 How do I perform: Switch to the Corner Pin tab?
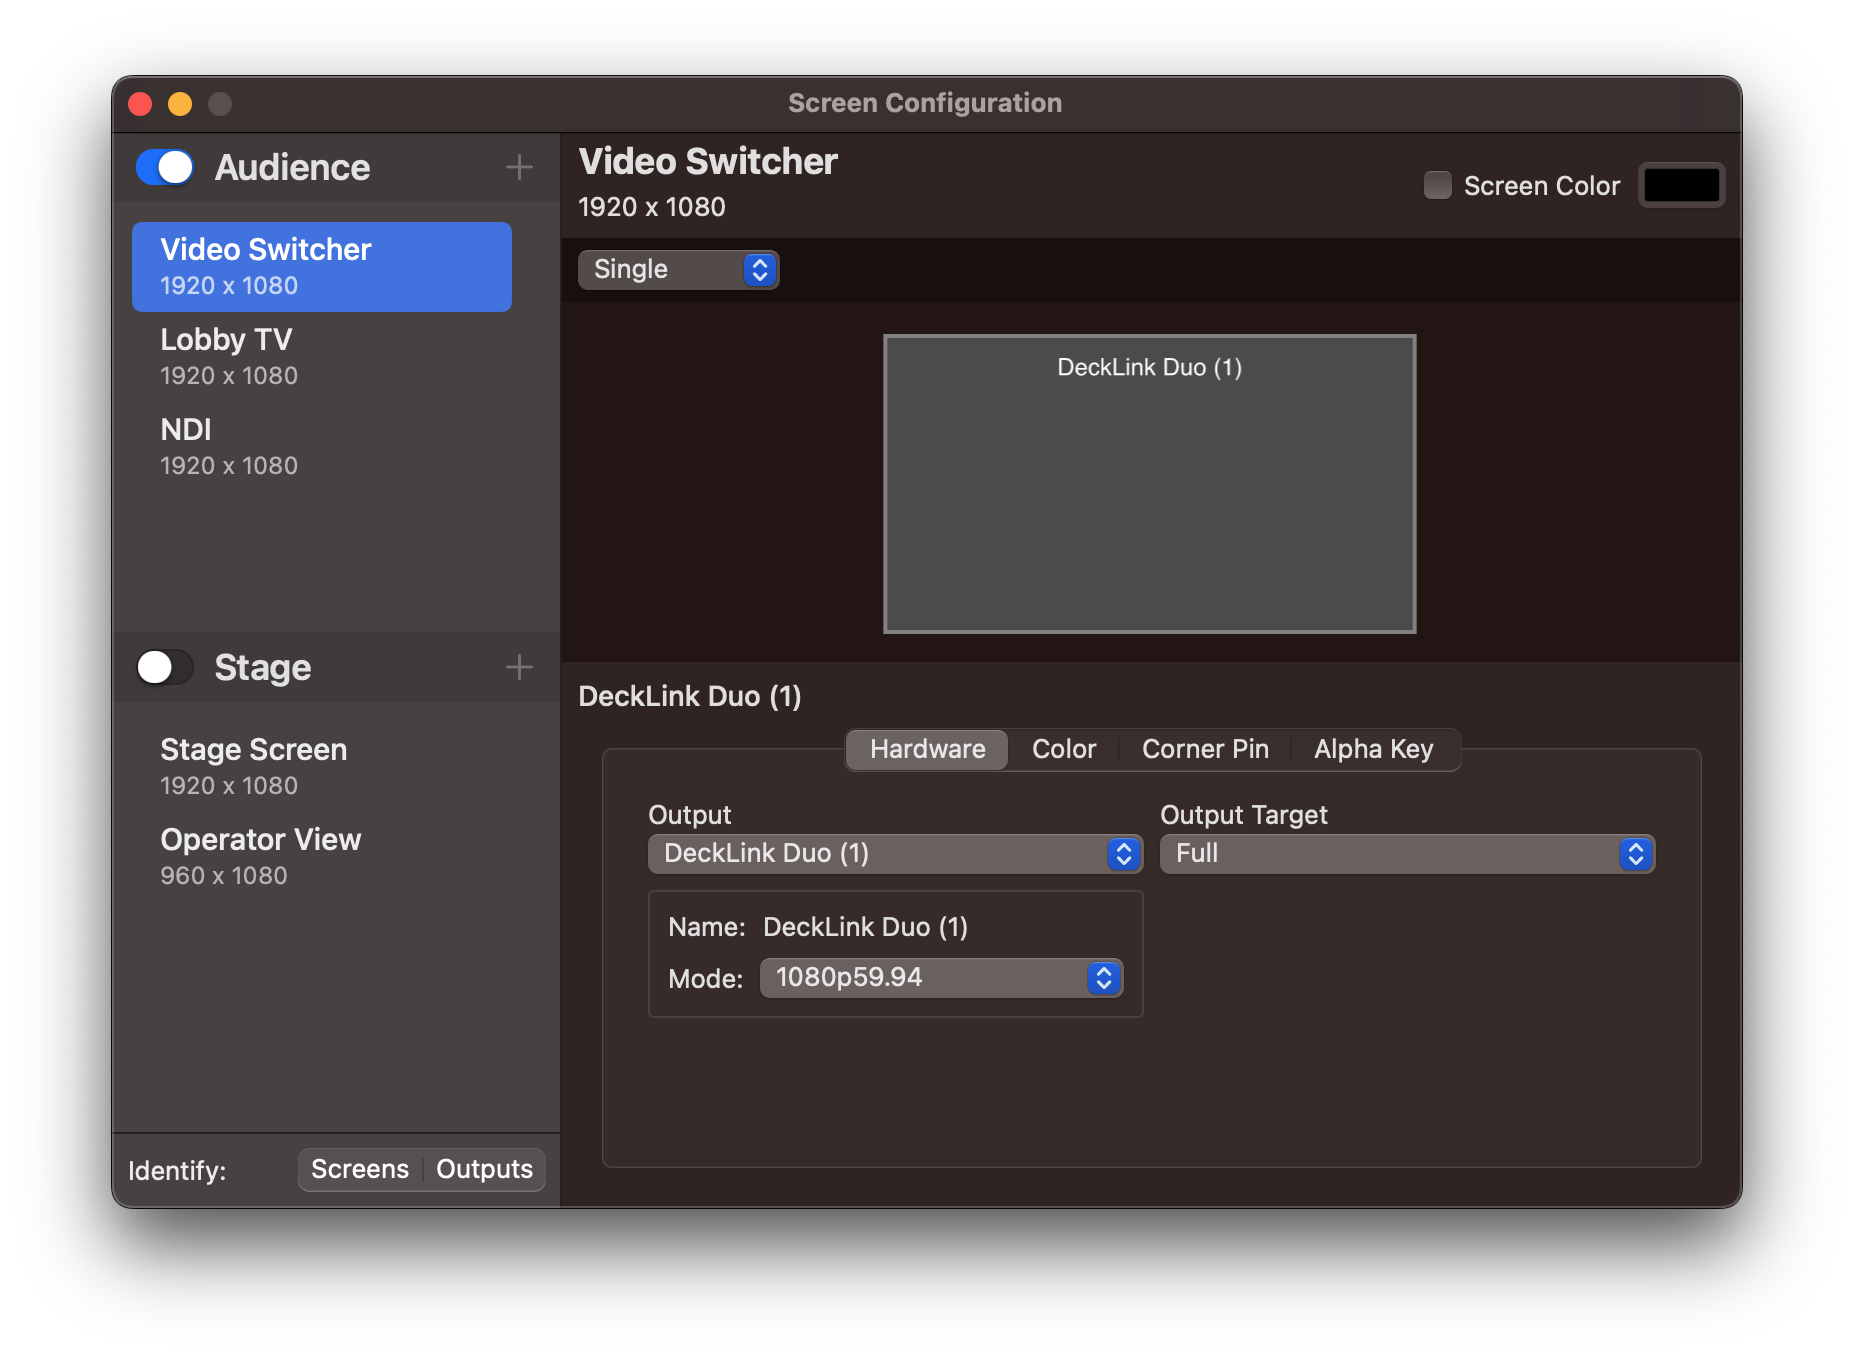(x=1205, y=749)
